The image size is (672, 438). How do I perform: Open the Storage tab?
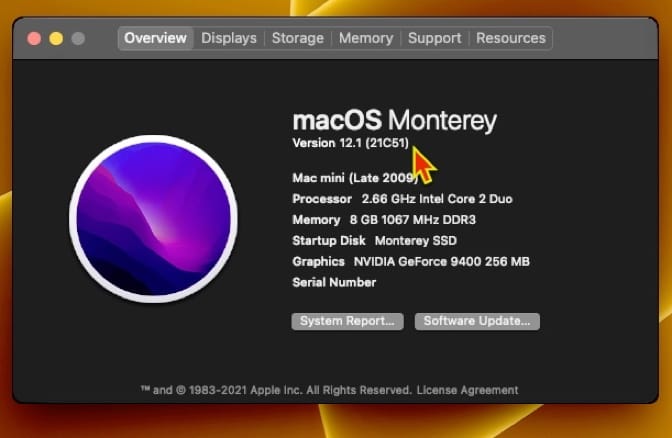click(x=298, y=38)
